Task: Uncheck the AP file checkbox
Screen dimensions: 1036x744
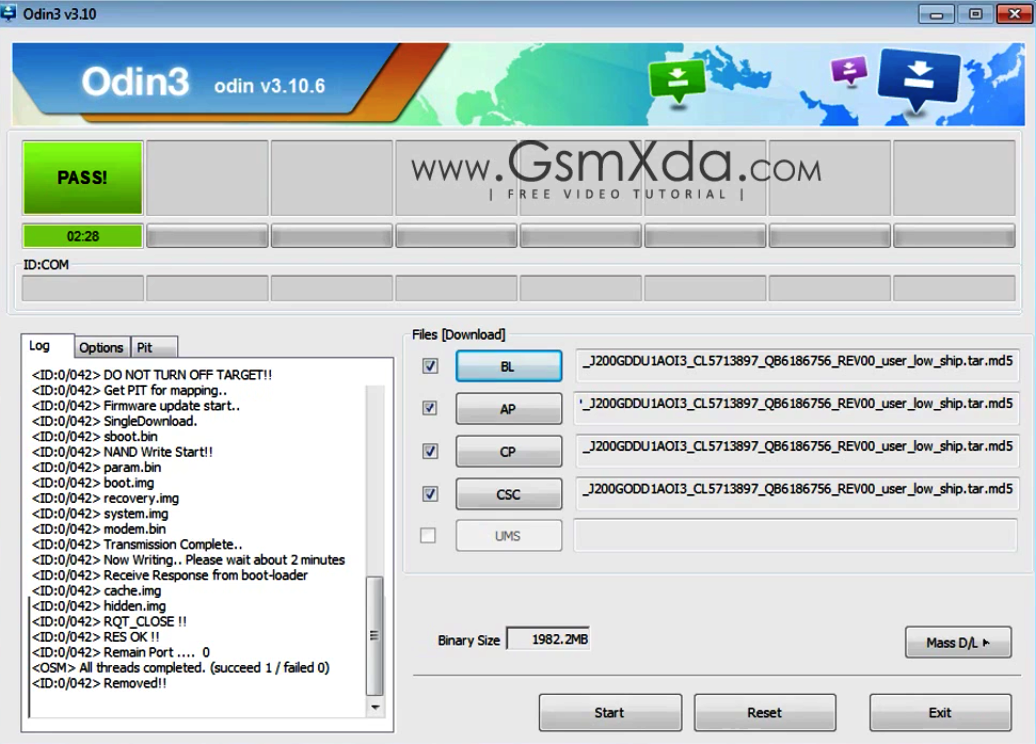Action: (x=430, y=408)
